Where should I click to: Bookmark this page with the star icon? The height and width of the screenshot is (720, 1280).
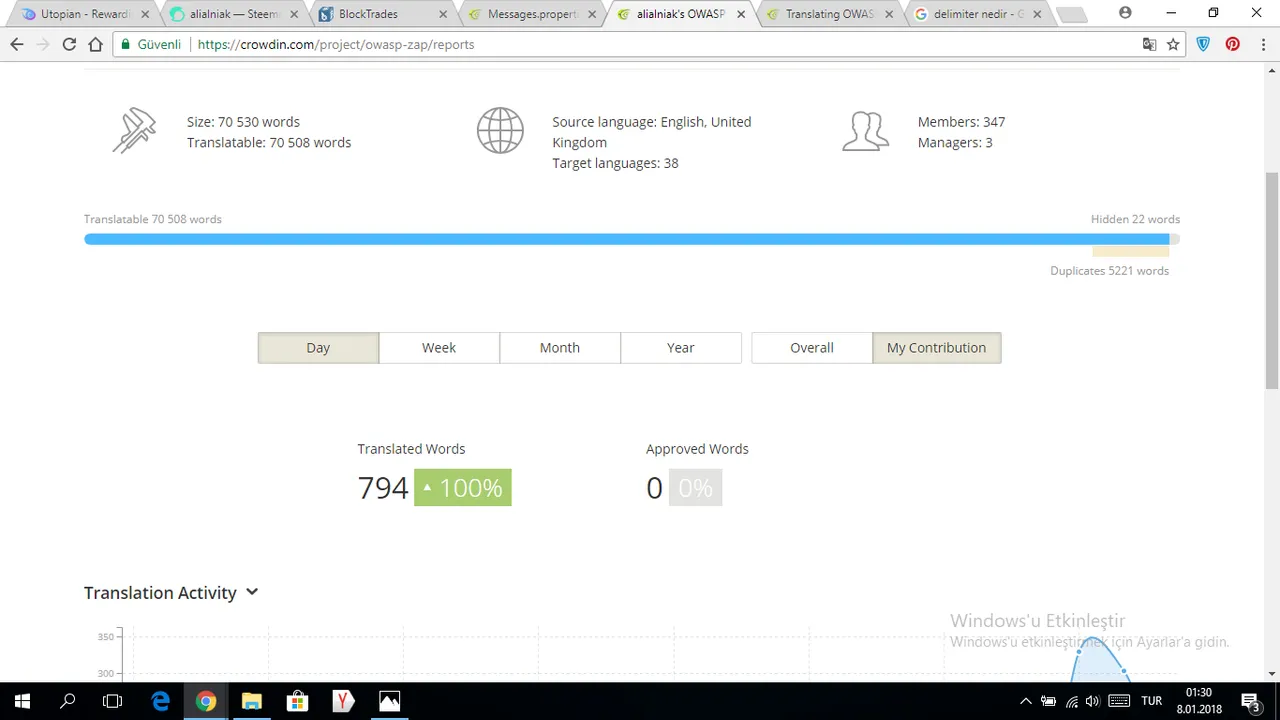[1173, 44]
